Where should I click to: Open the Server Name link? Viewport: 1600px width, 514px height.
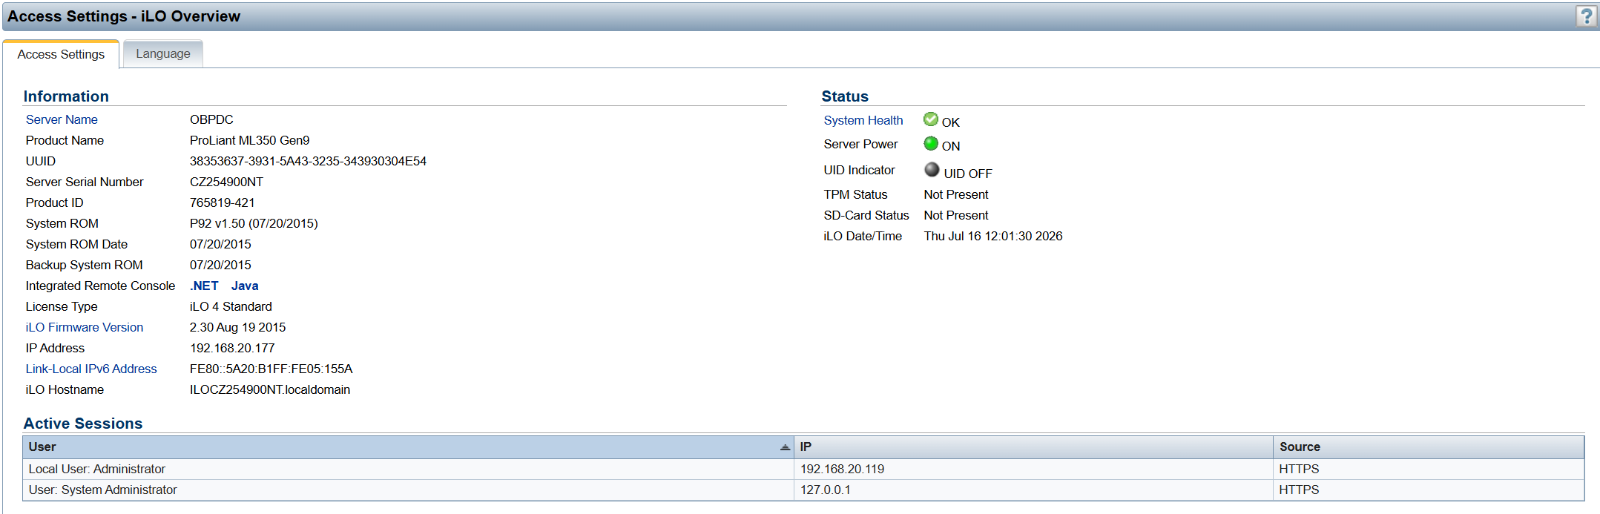tap(61, 120)
